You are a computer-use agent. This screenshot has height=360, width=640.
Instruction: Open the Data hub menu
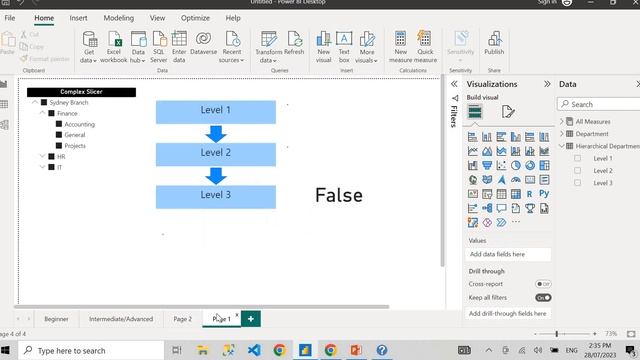point(138,47)
